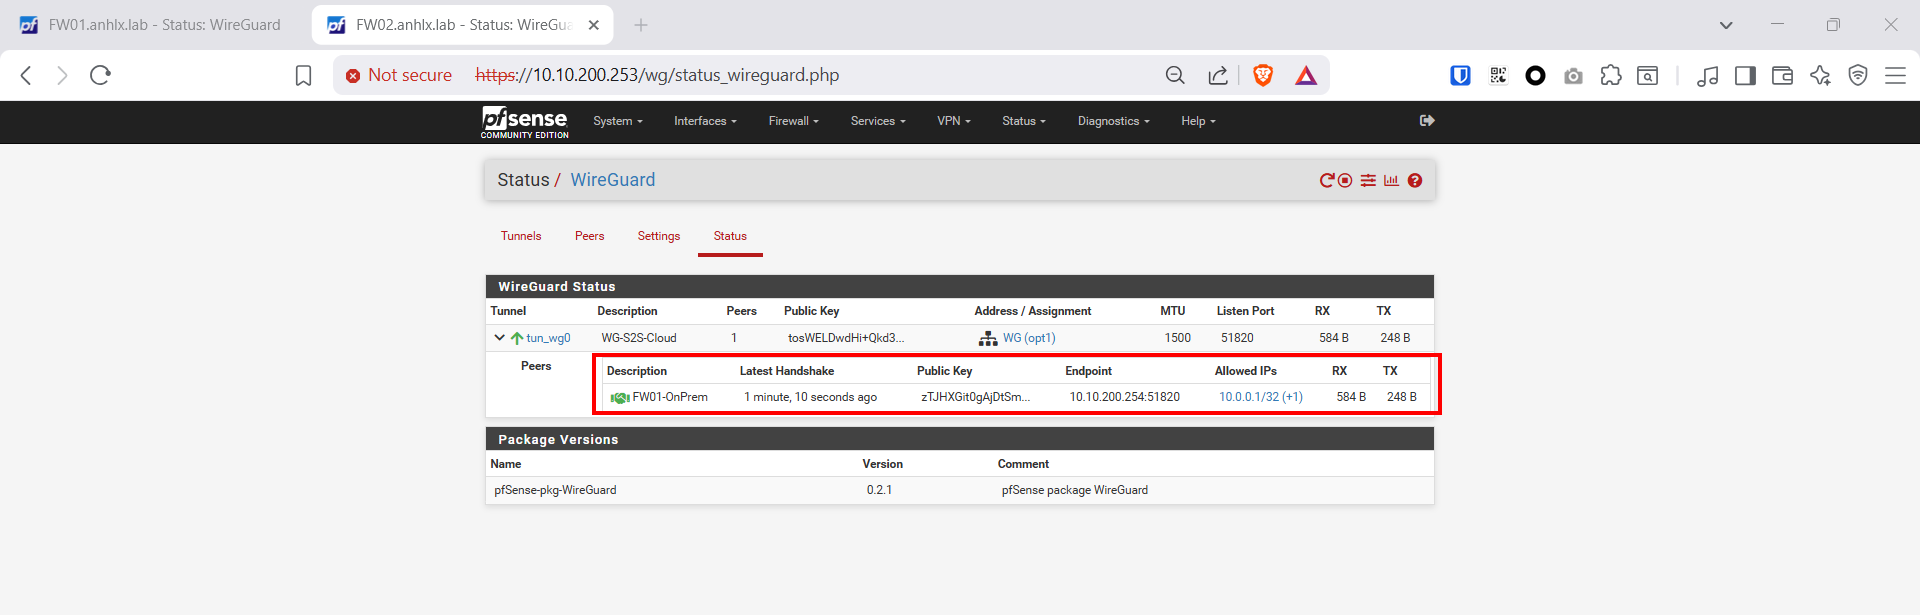Open the status graph icon
Image resolution: width=1920 pixels, height=615 pixels.
point(1391,181)
